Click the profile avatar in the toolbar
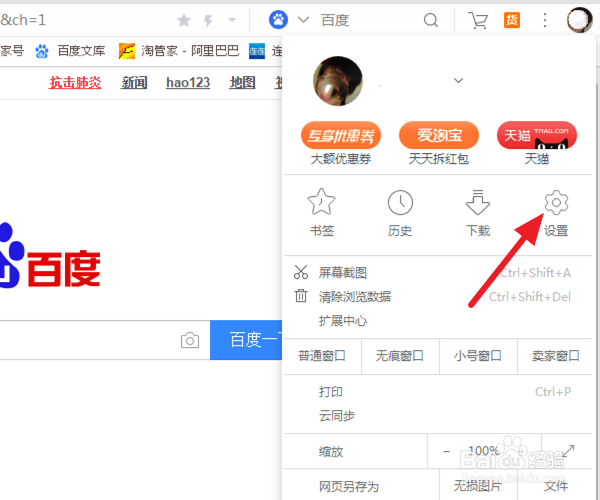The width and height of the screenshot is (600, 500). (579, 20)
